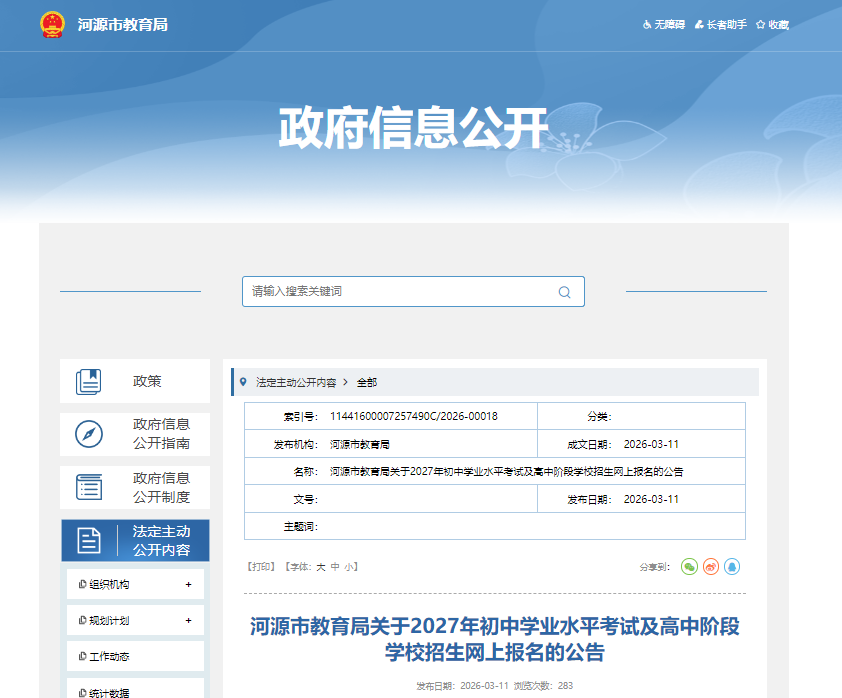Click the search magnifier icon
Screen dimensions: 842x698
pyautogui.click(x=564, y=292)
